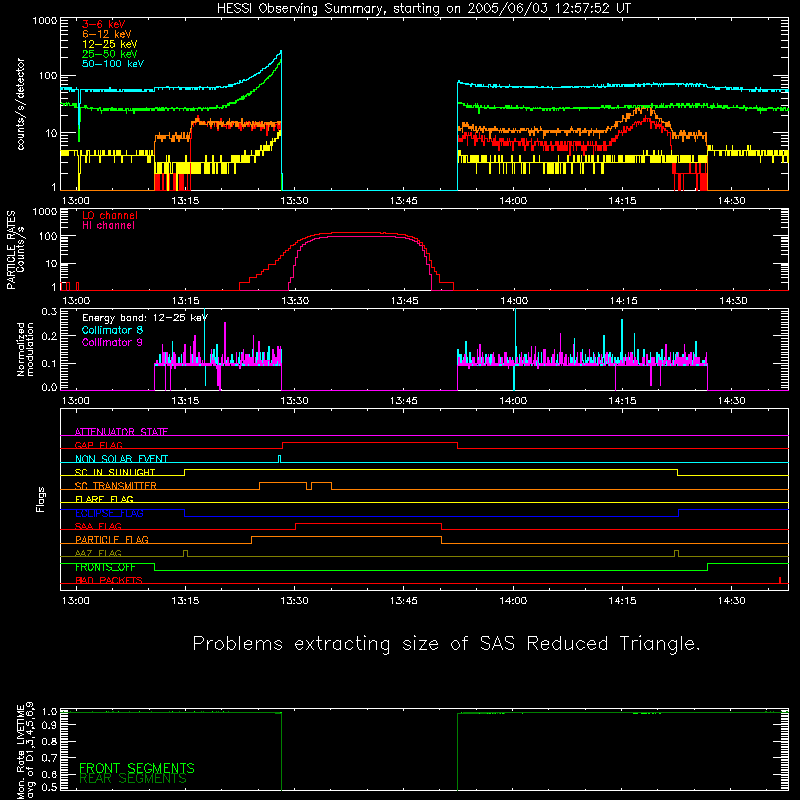
Task: Click the counts/s/detector axis label
Action: click(x=21, y=104)
